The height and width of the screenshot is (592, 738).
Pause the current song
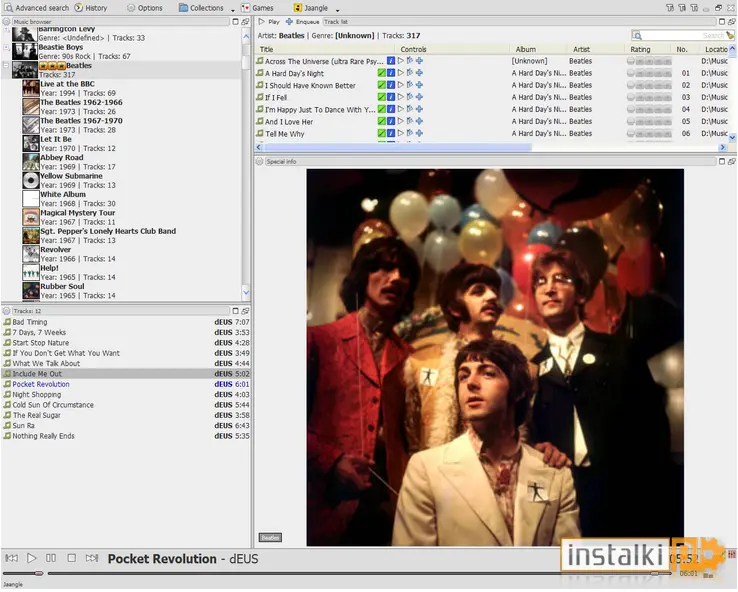tap(51, 558)
